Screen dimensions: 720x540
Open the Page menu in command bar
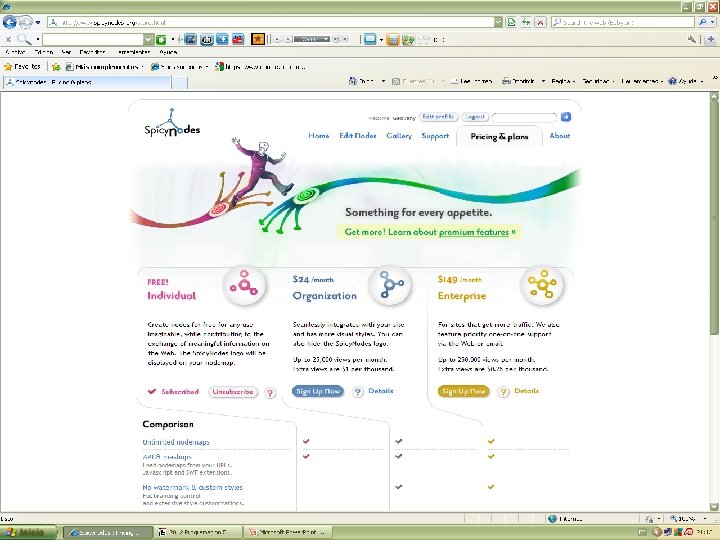coord(561,81)
